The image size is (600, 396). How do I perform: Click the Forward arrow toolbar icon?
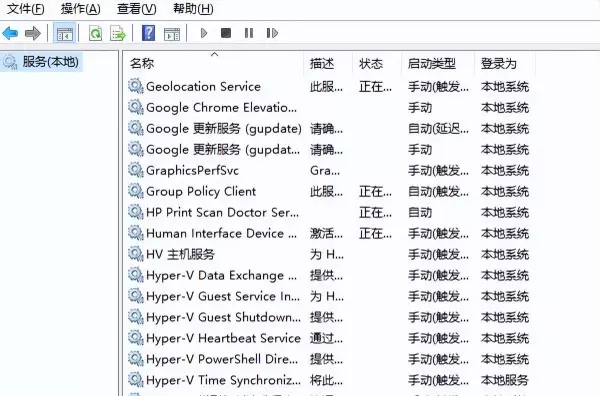pos(33,34)
